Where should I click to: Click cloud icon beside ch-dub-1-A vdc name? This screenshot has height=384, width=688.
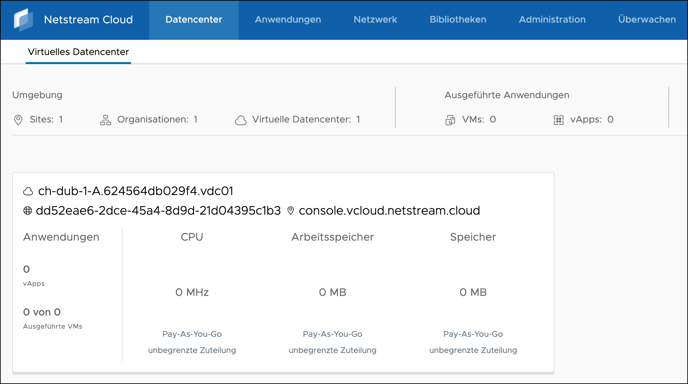tap(28, 191)
